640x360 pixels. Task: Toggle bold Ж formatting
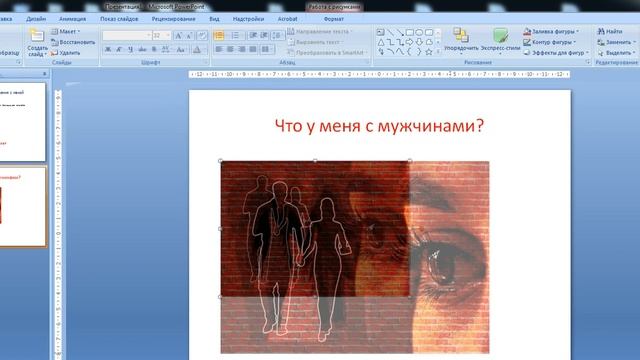coord(108,49)
